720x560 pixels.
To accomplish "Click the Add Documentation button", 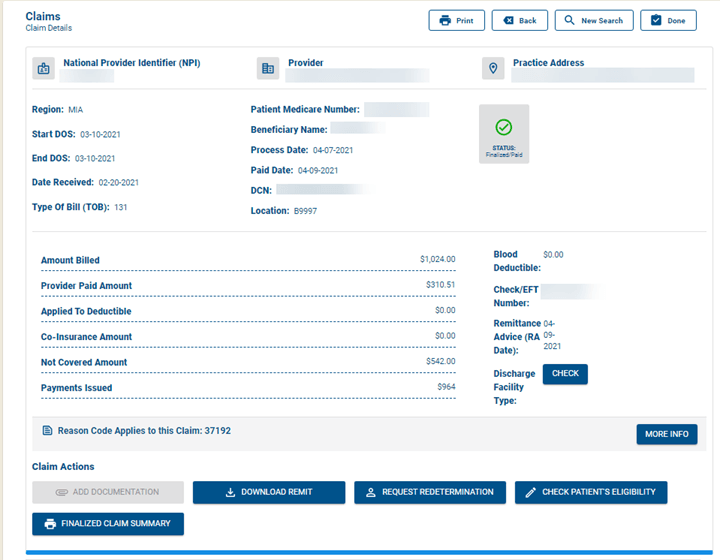I will [x=108, y=492].
